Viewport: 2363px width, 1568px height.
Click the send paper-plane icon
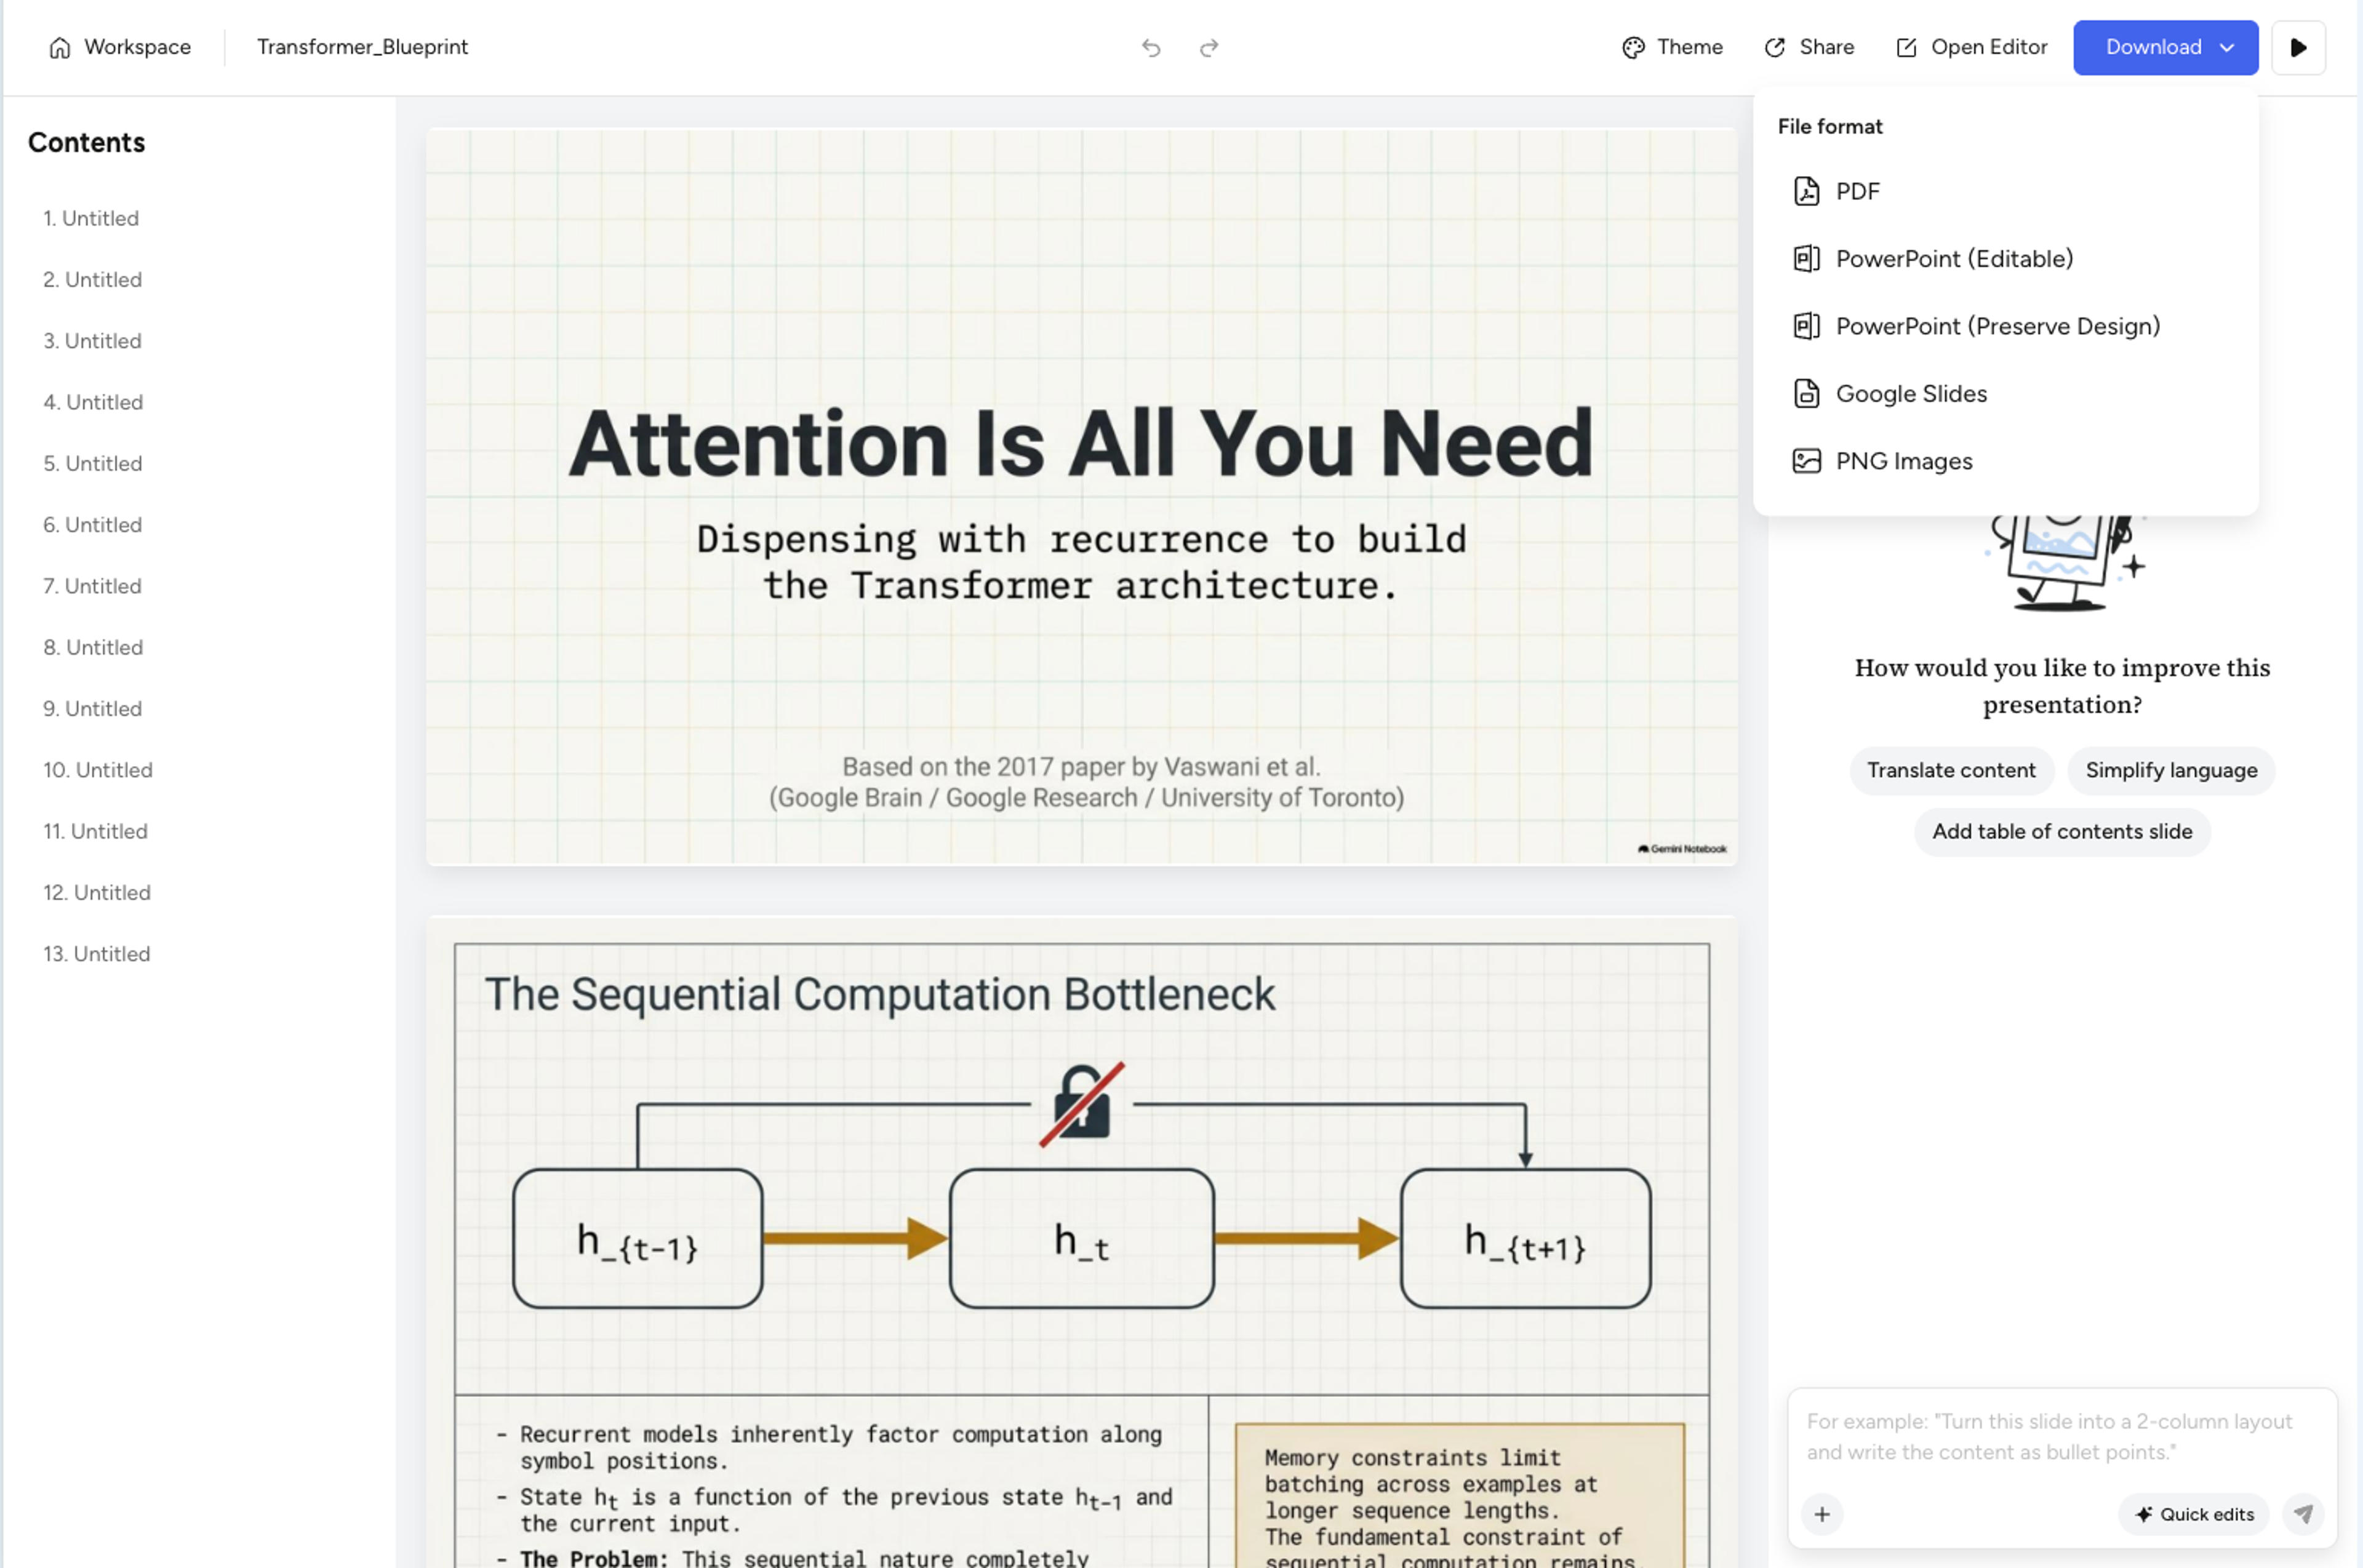tap(2303, 1514)
